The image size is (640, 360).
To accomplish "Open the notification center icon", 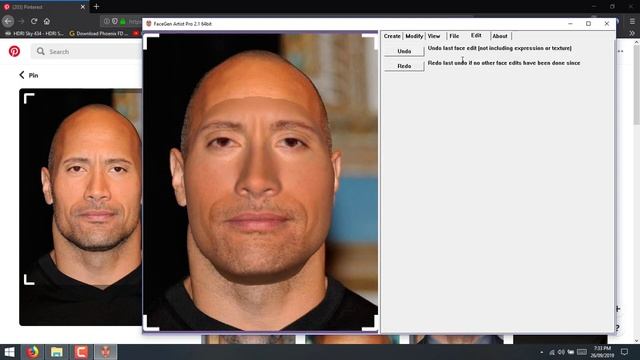I will point(624,352).
